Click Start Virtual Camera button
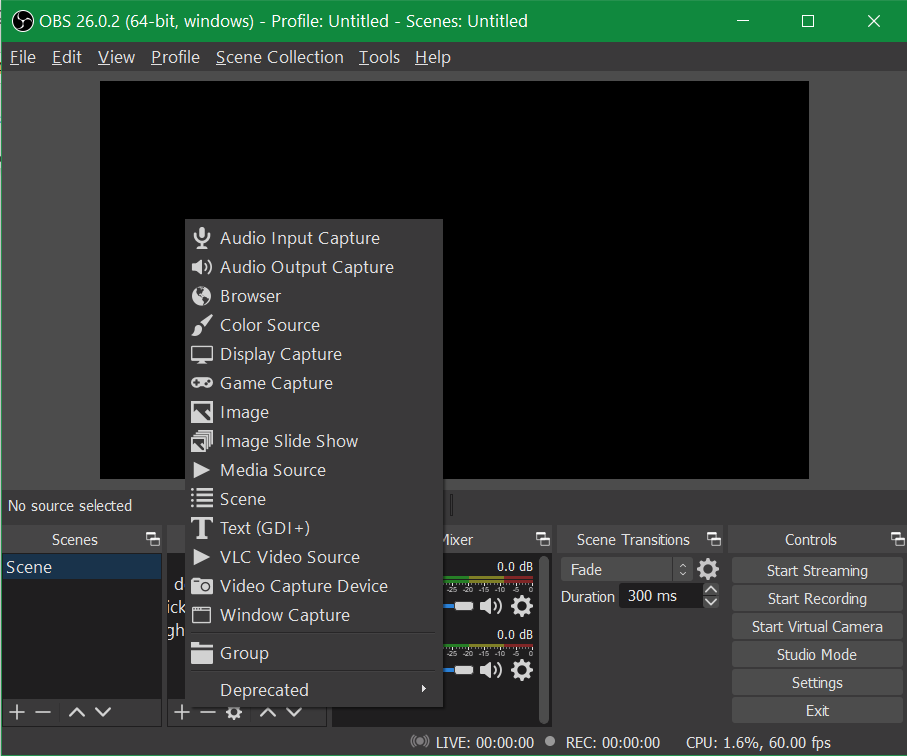 pos(817,626)
